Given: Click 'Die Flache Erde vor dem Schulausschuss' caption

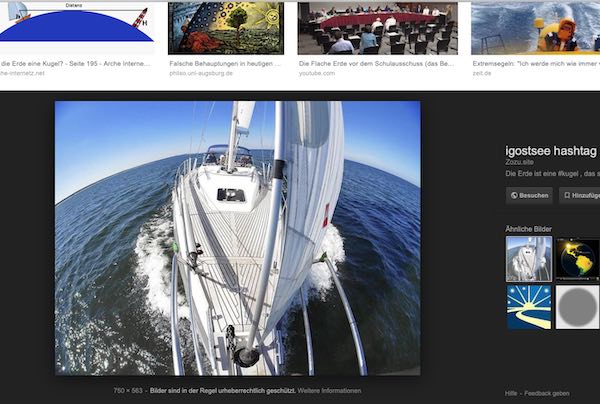Looking at the screenshot, I should 376,64.
